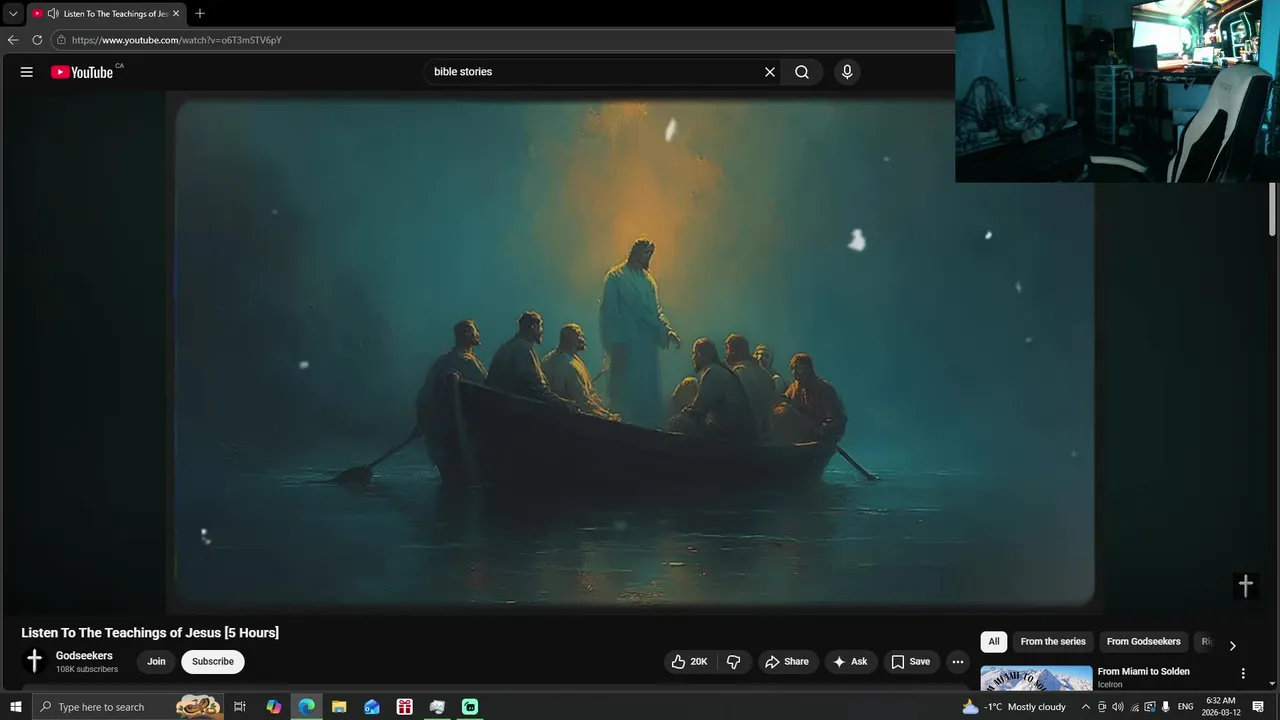Start voice search with the microphone
The height and width of the screenshot is (720, 1280).
tap(847, 72)
